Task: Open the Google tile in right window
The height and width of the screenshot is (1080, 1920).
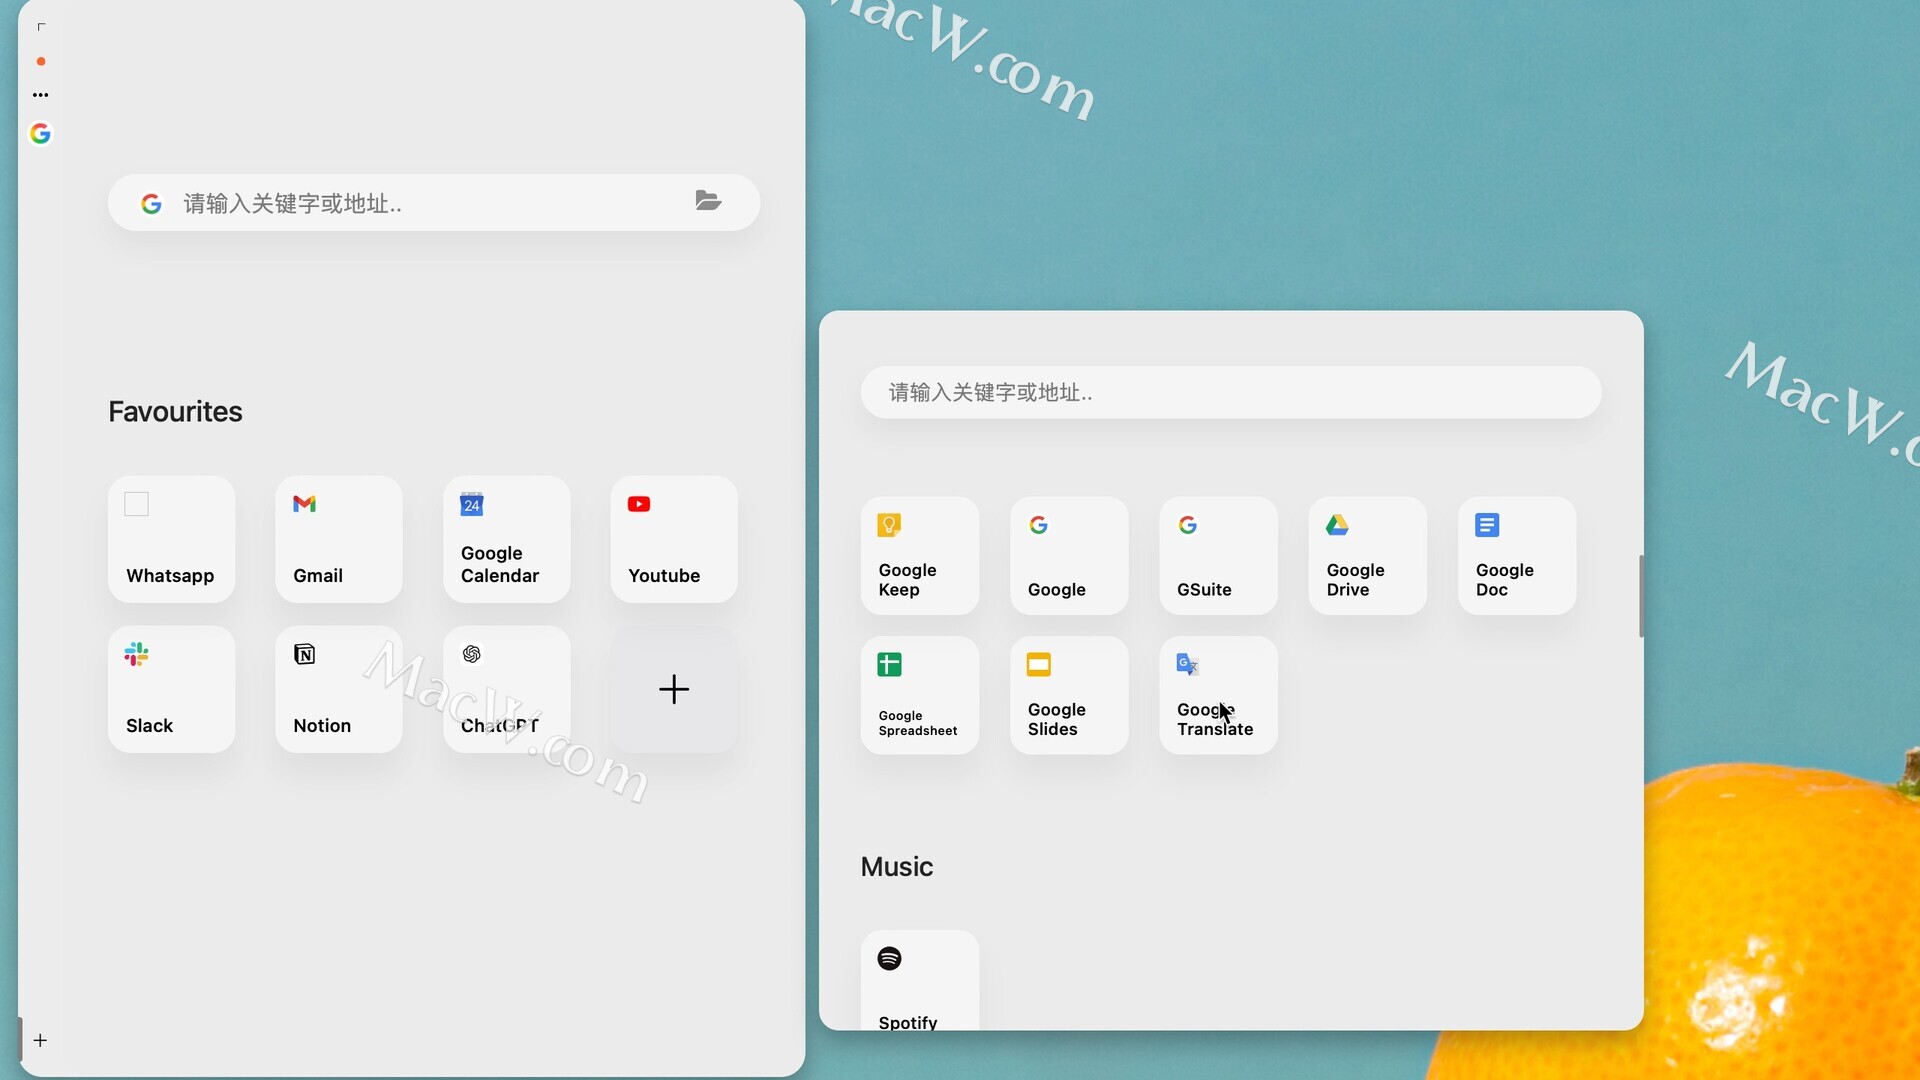Action: click(1069, 556)
